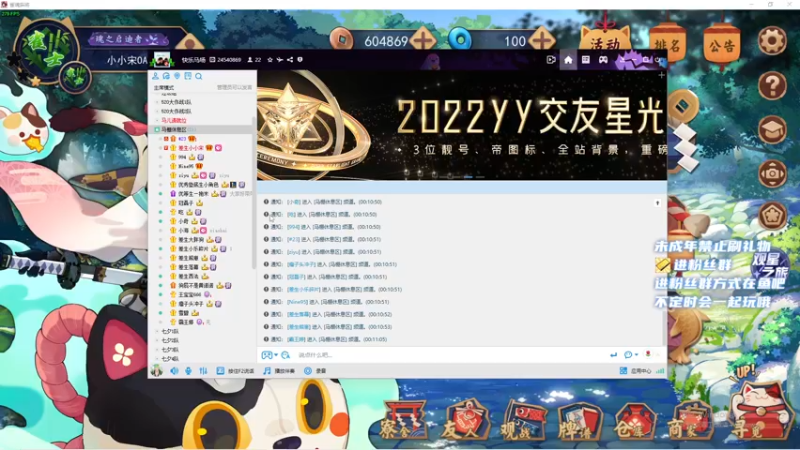Click the 2022YY交友星光 banner
800x450 pixels.
pos(462,125)
